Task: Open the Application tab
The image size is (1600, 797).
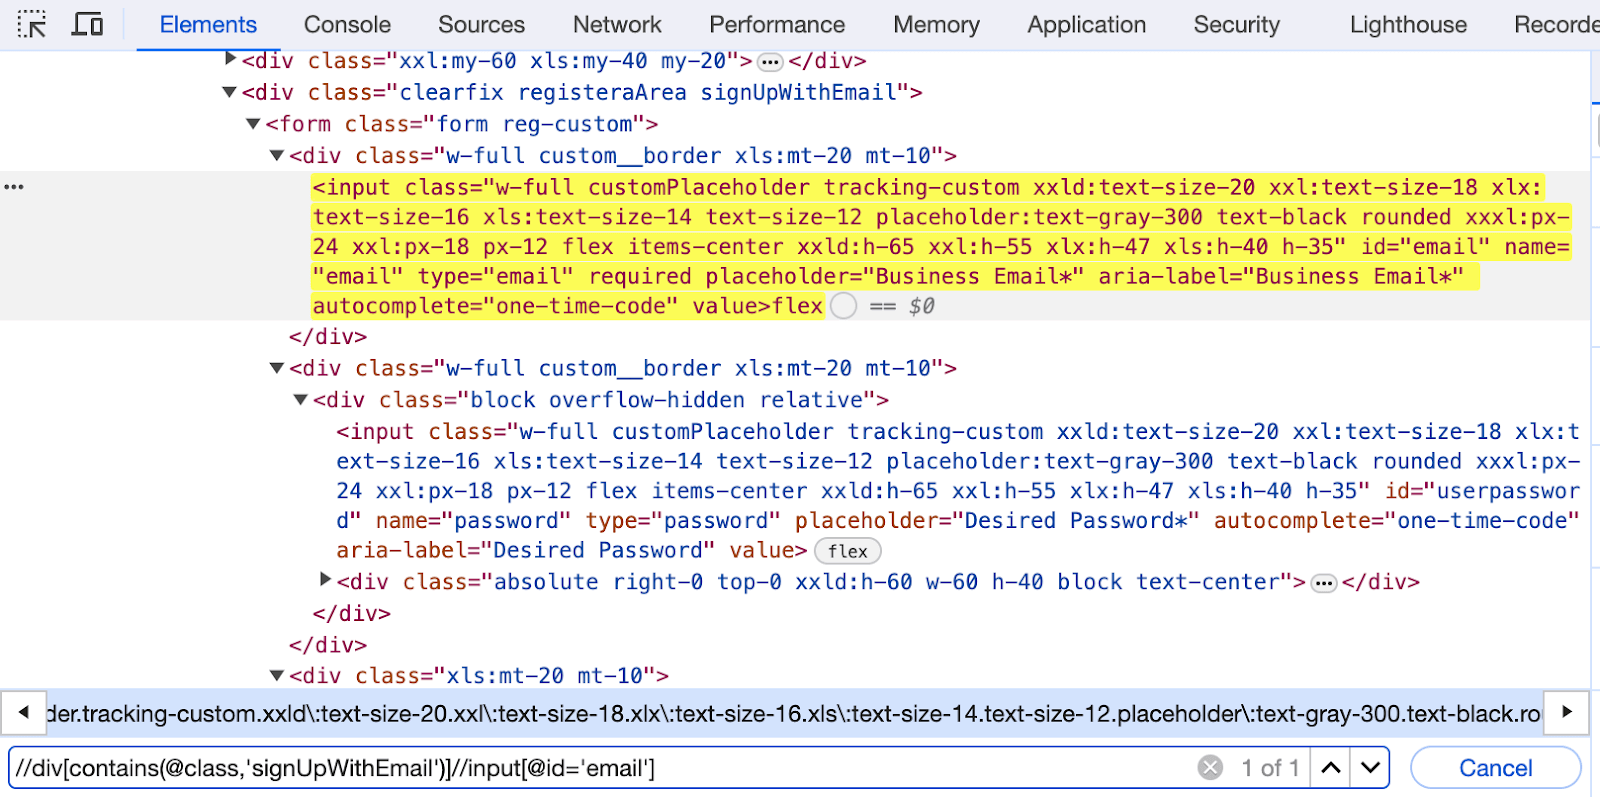Action: (x=1086, y=24)
